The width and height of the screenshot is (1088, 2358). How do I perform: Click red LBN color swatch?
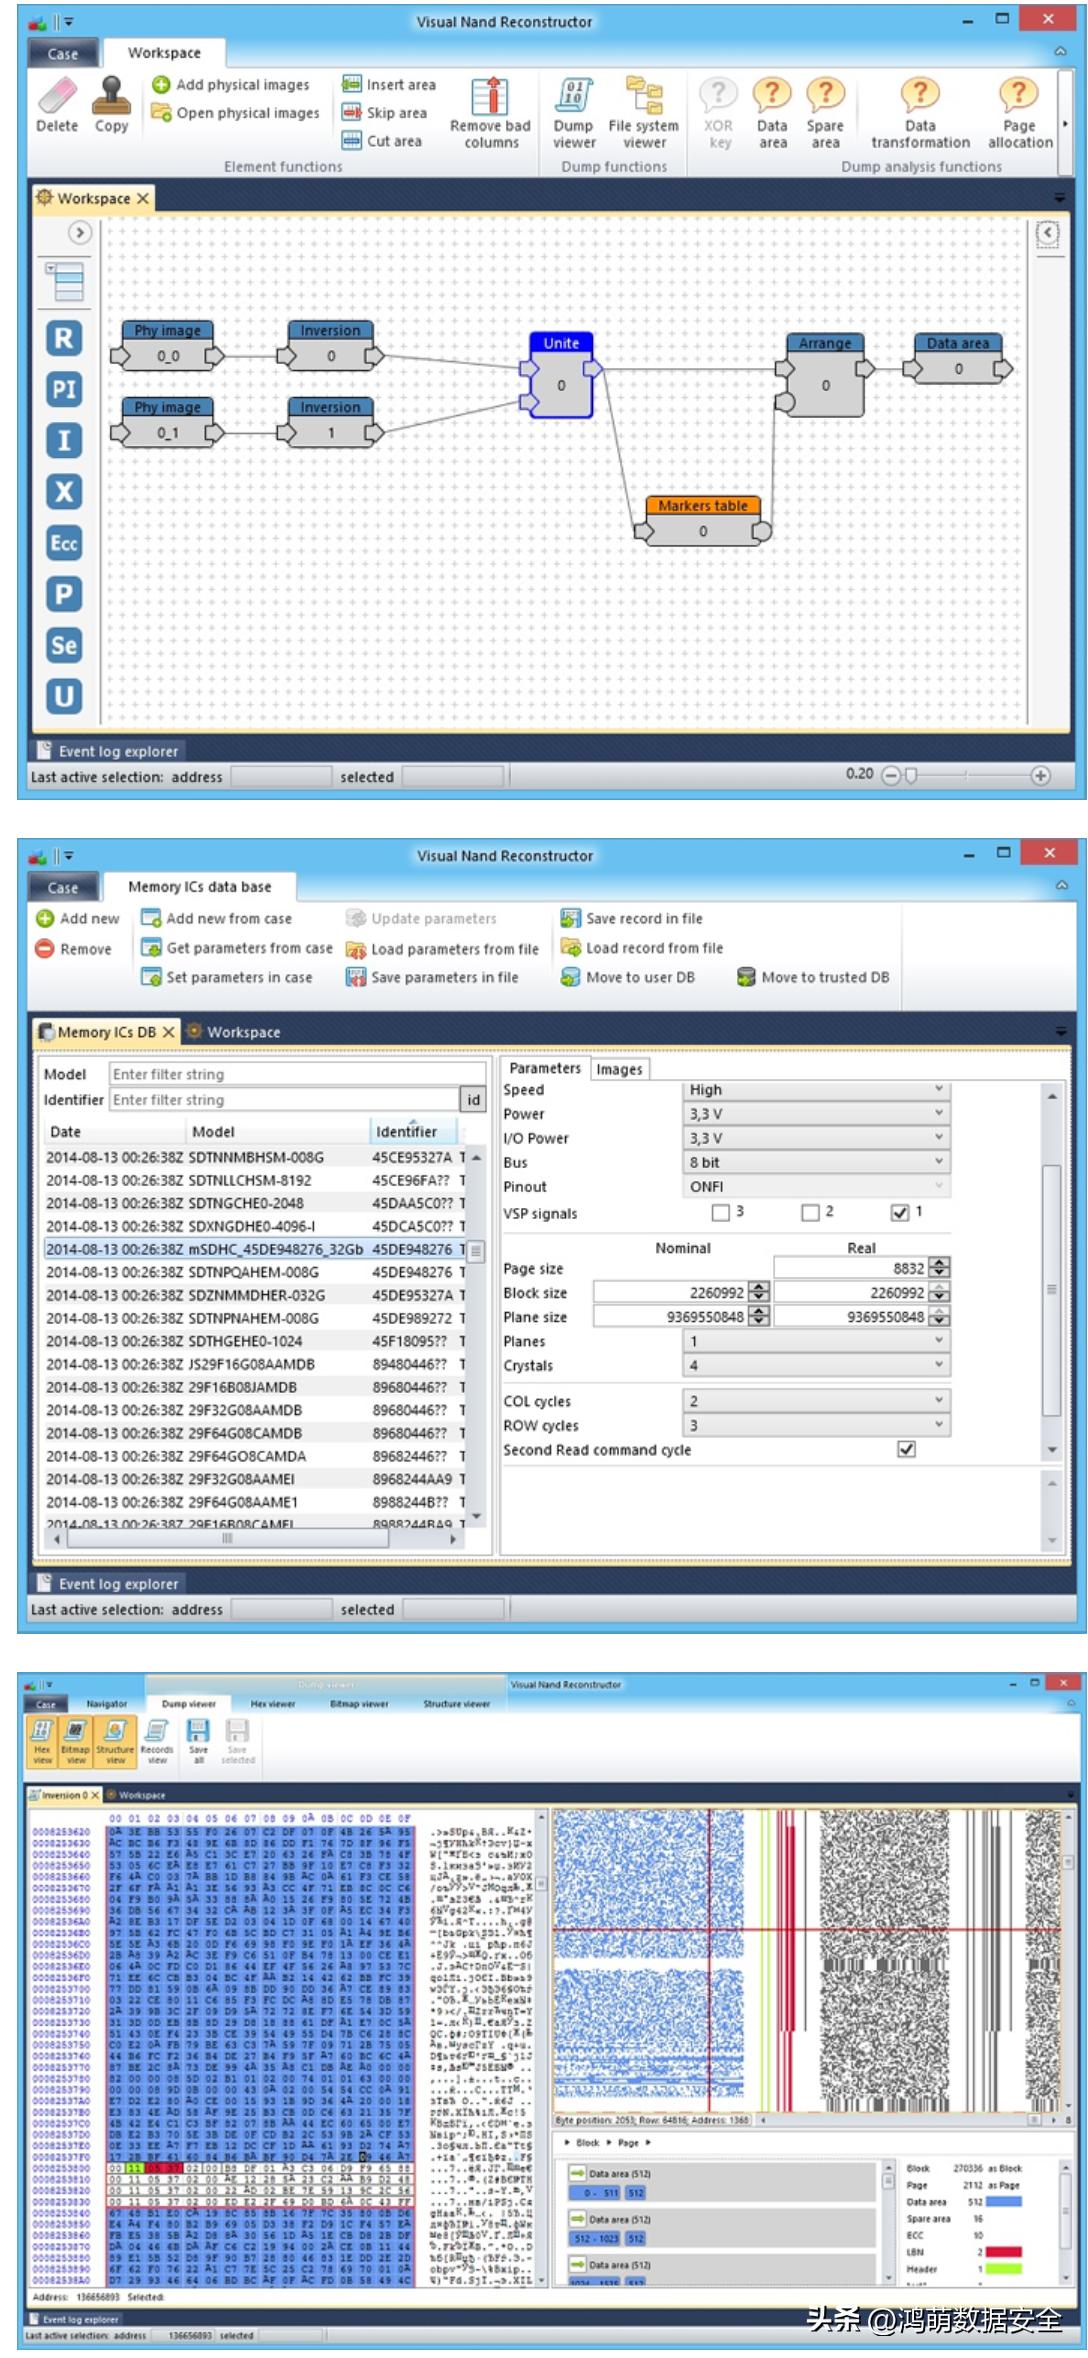point(1004,2252)
